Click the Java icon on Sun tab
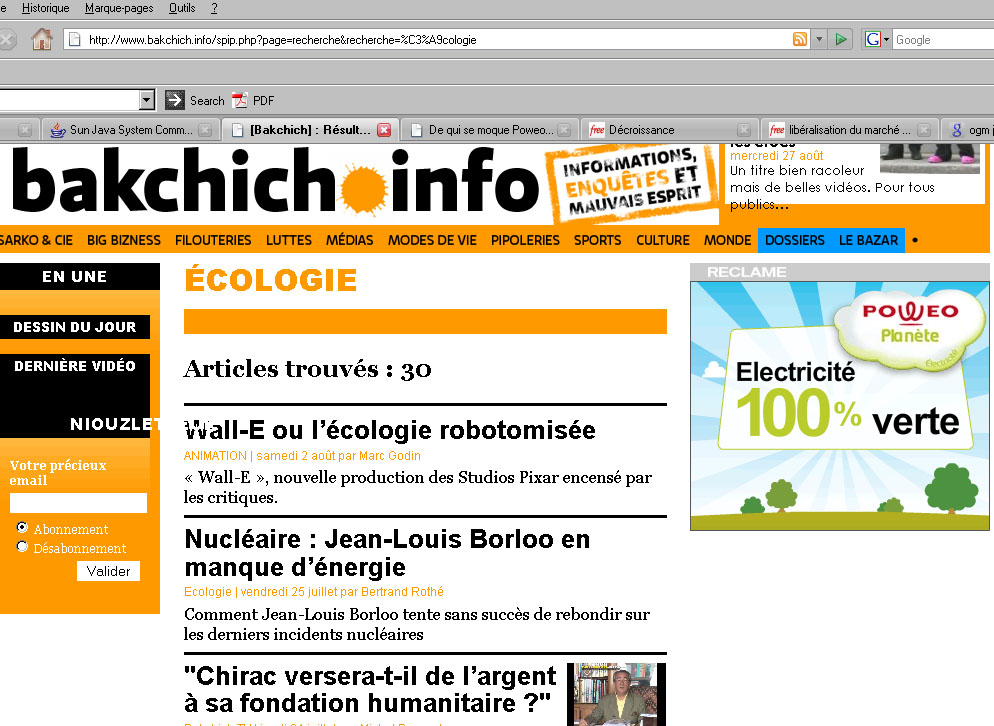The image size is (994, 726). (58, 130)
